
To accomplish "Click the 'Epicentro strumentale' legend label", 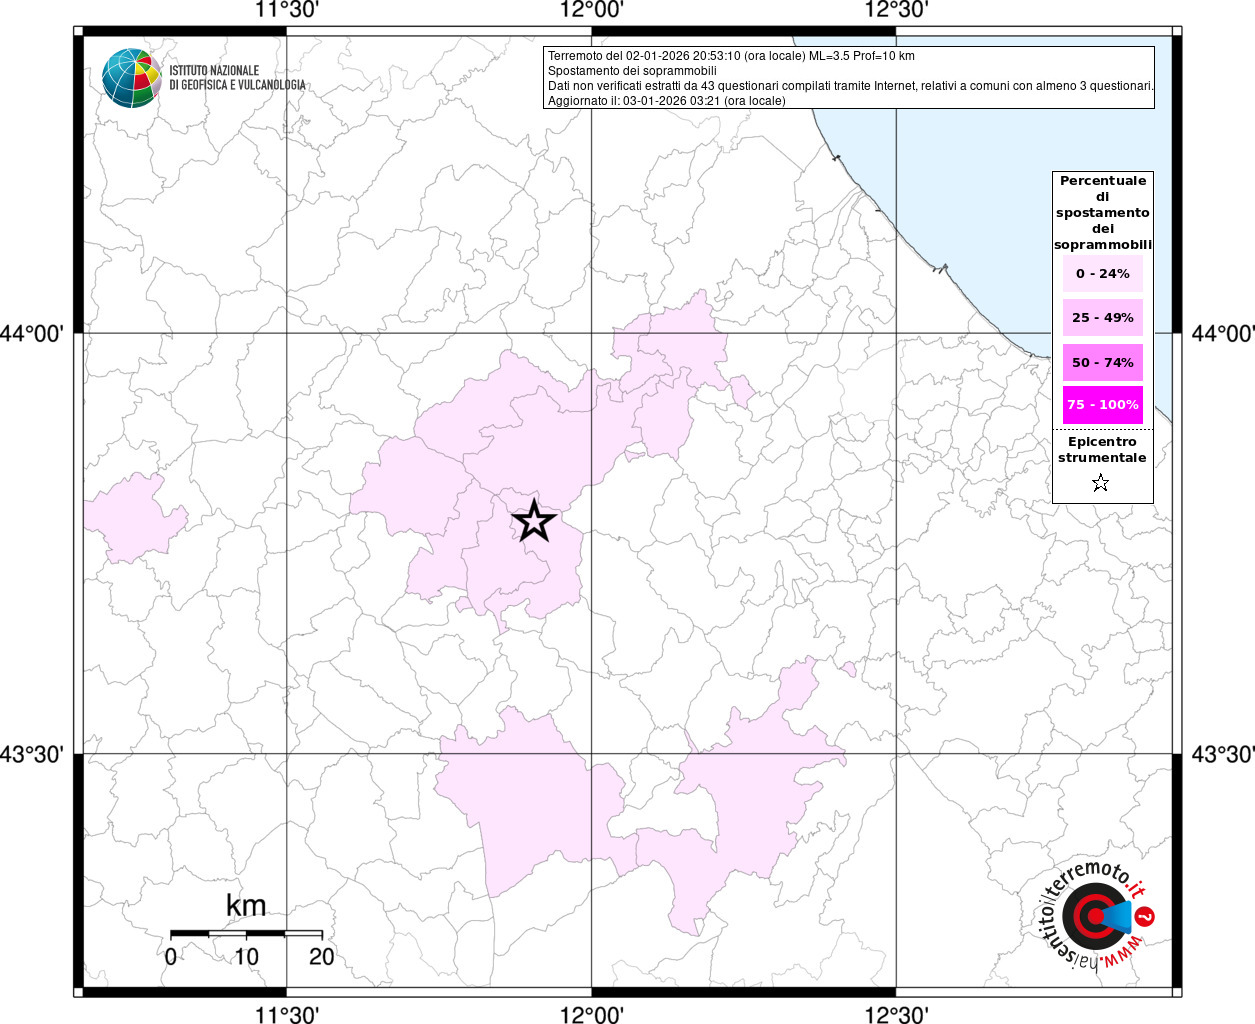I will click(1102, 449).
